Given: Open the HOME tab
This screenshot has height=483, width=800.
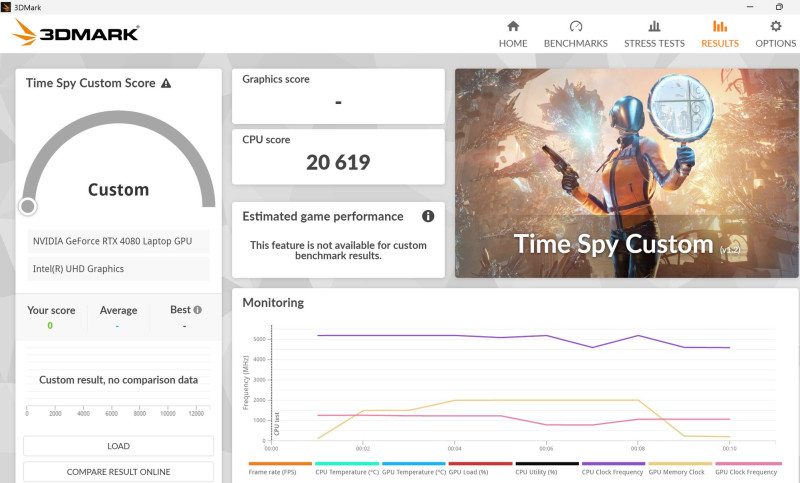Looking at the screenshot, I should point(513,35).
